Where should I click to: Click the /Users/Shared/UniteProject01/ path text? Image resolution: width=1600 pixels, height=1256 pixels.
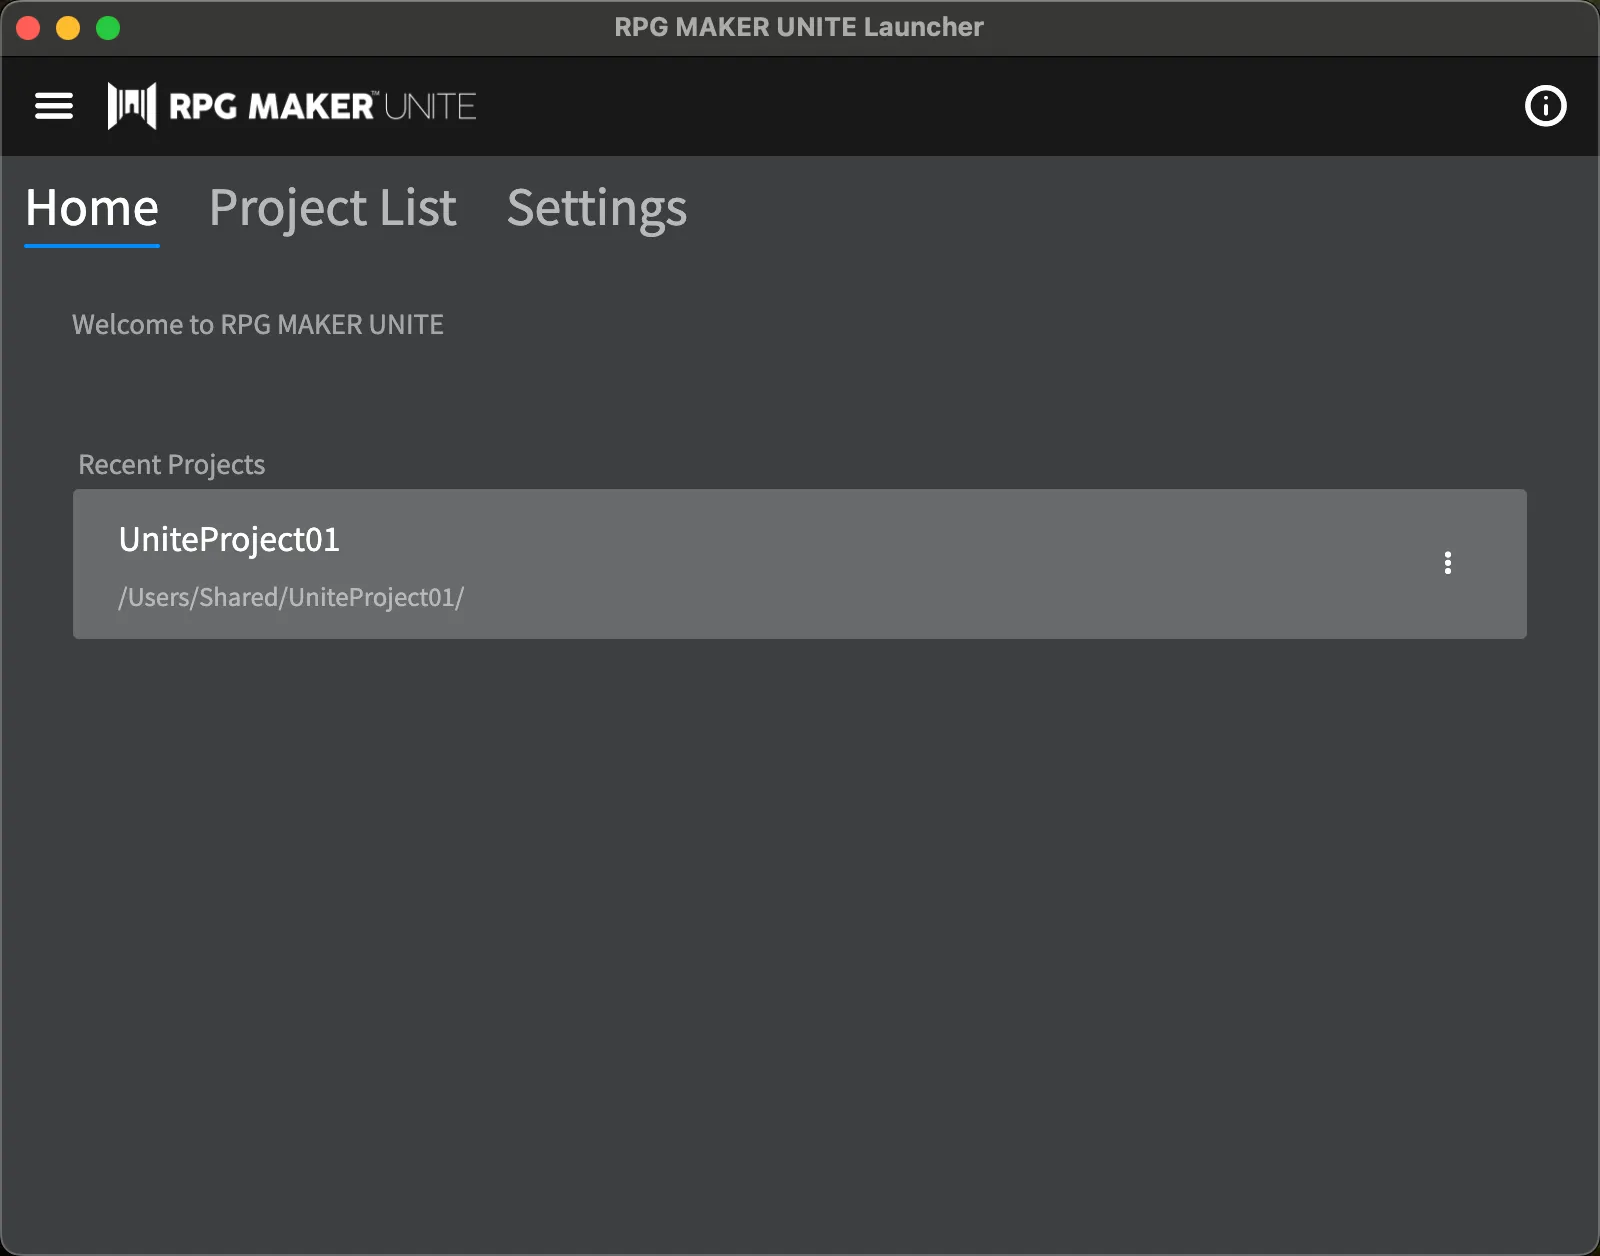tap(291, 597)
